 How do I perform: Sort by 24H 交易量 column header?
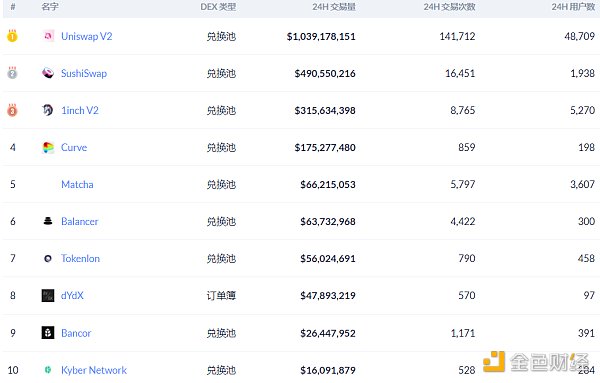(334, 7)
